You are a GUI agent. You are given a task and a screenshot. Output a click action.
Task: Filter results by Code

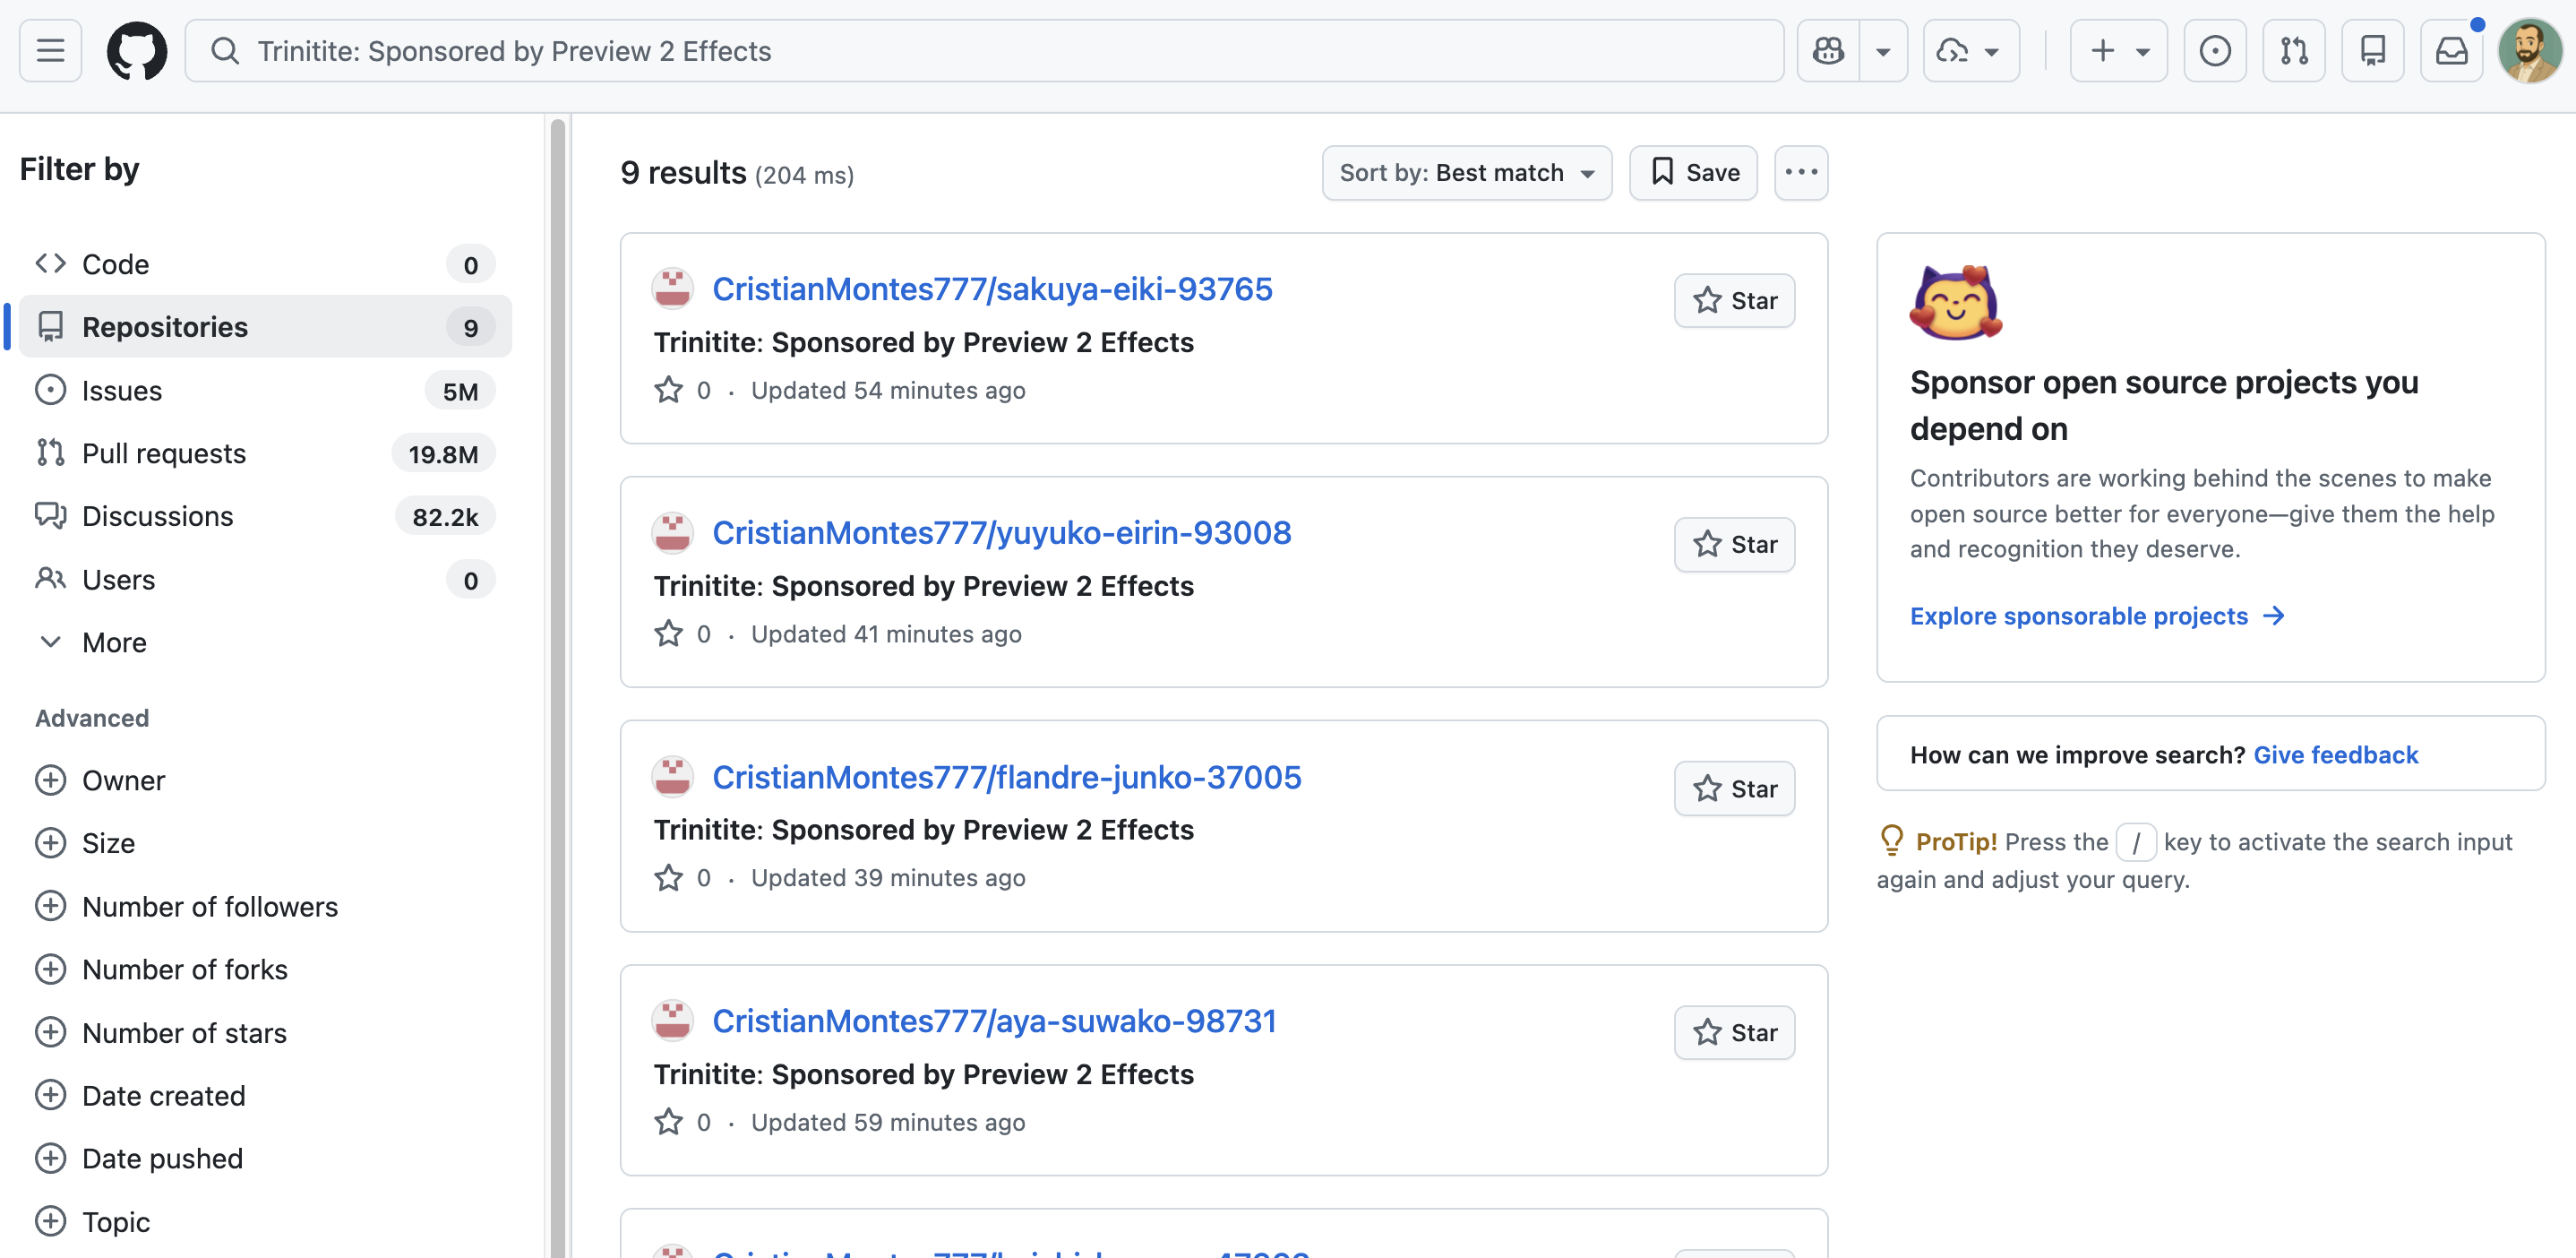click(265, 264)
